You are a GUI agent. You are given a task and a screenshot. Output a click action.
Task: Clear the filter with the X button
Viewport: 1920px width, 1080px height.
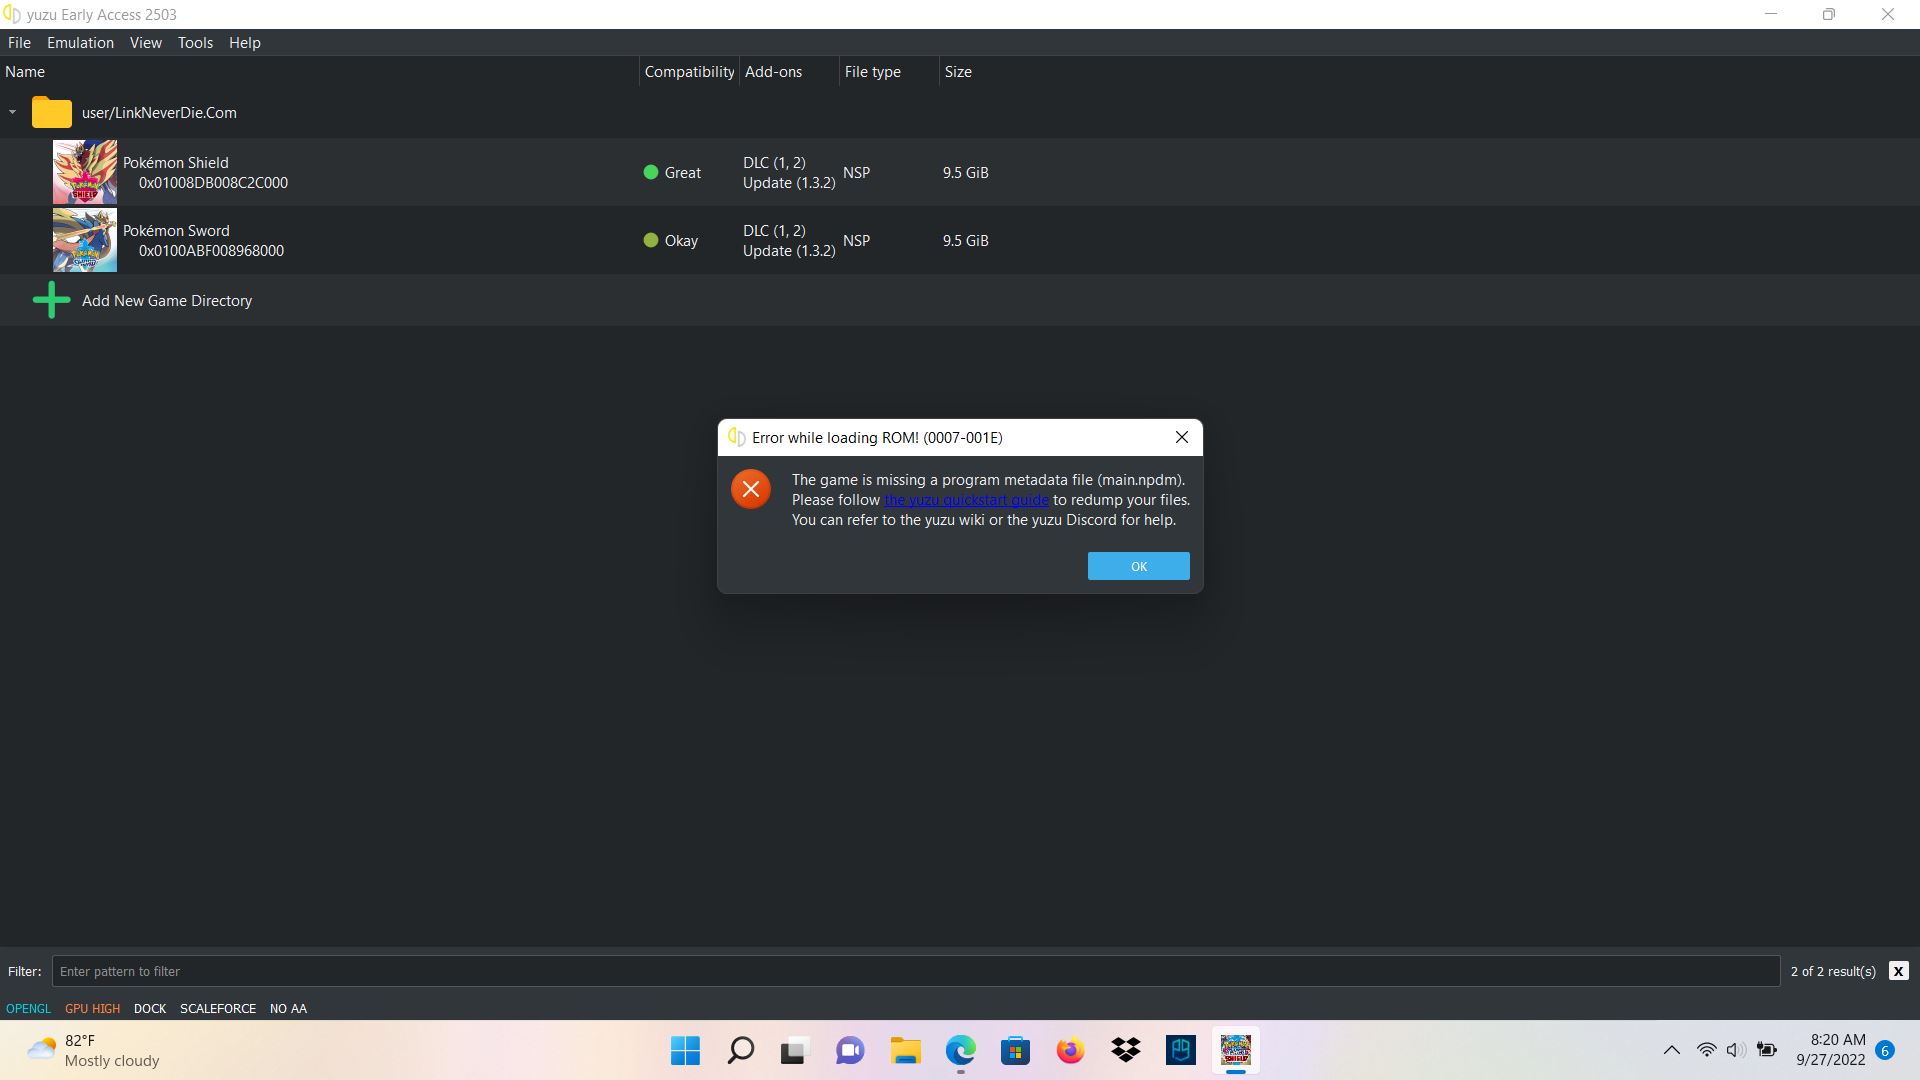tap(1898, 971)
